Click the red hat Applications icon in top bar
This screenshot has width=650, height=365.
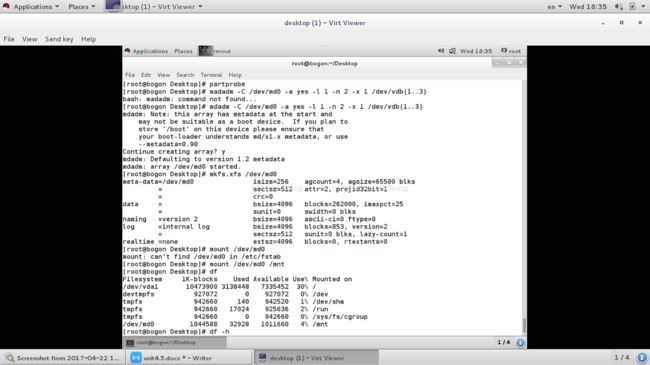[x=6, y=6]
